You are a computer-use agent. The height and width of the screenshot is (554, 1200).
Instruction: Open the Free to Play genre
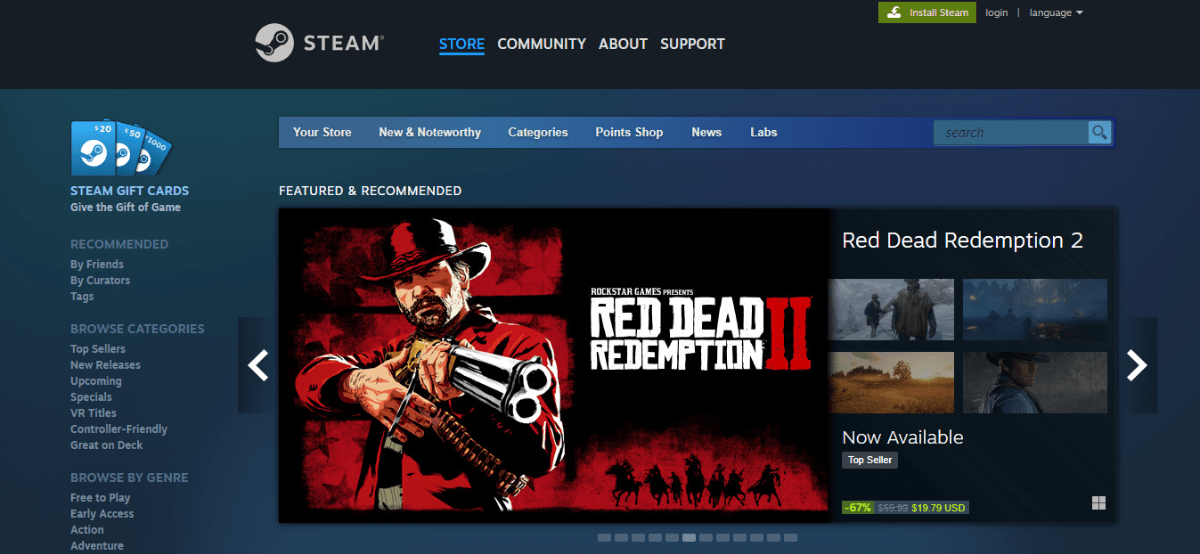(x=100, y=498)
